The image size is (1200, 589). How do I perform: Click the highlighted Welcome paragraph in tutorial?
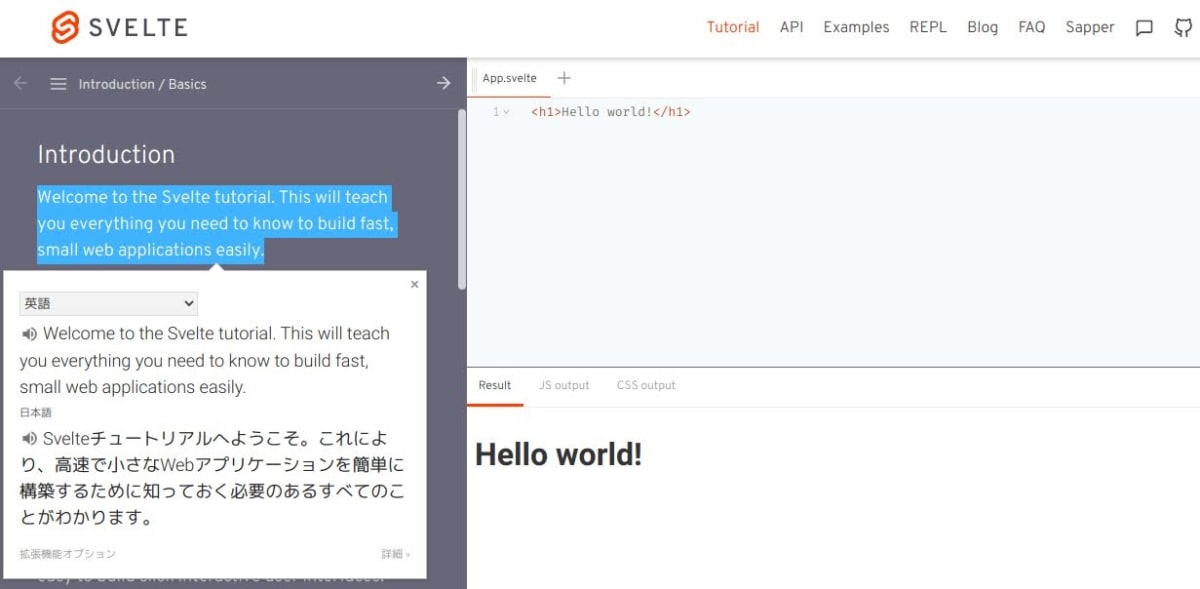pyautogui.click(x=216, y=223)
